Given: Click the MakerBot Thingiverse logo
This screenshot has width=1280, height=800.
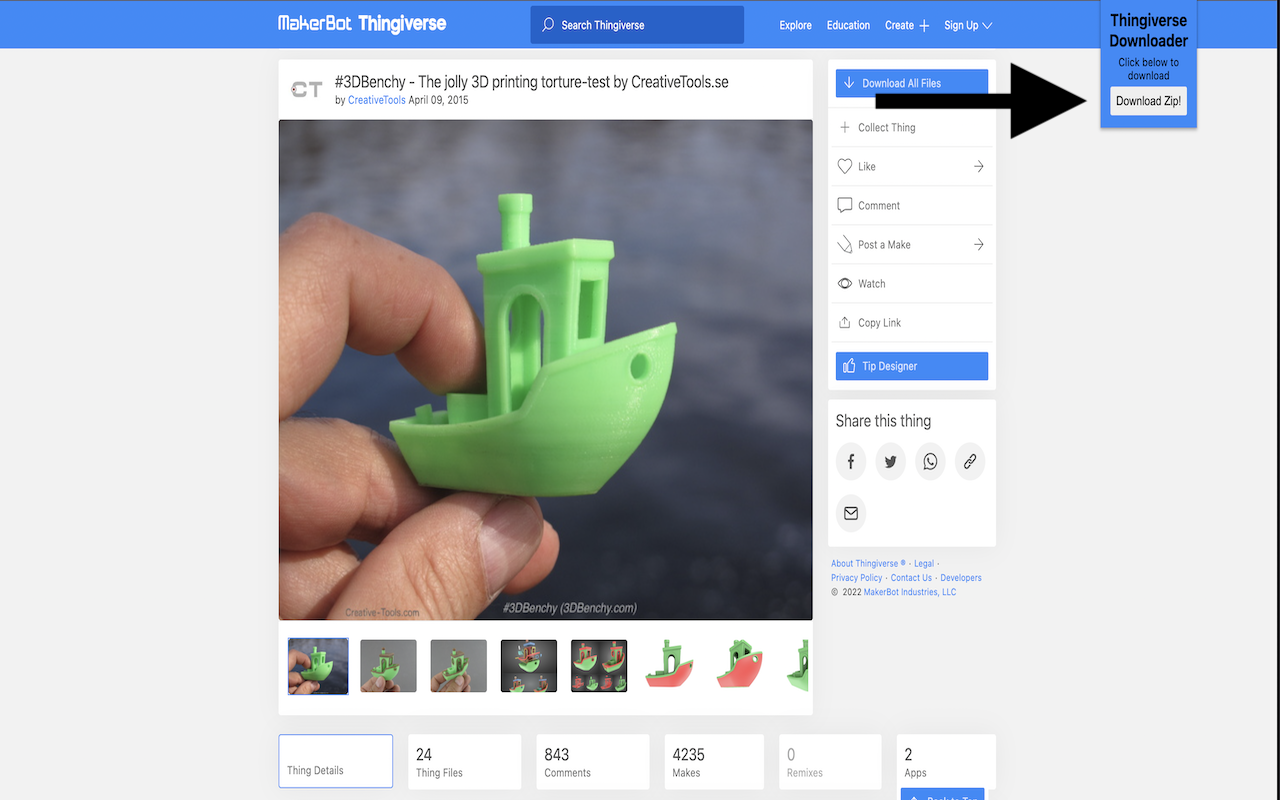Looking at the screenshot, I should tap(362, 23).
